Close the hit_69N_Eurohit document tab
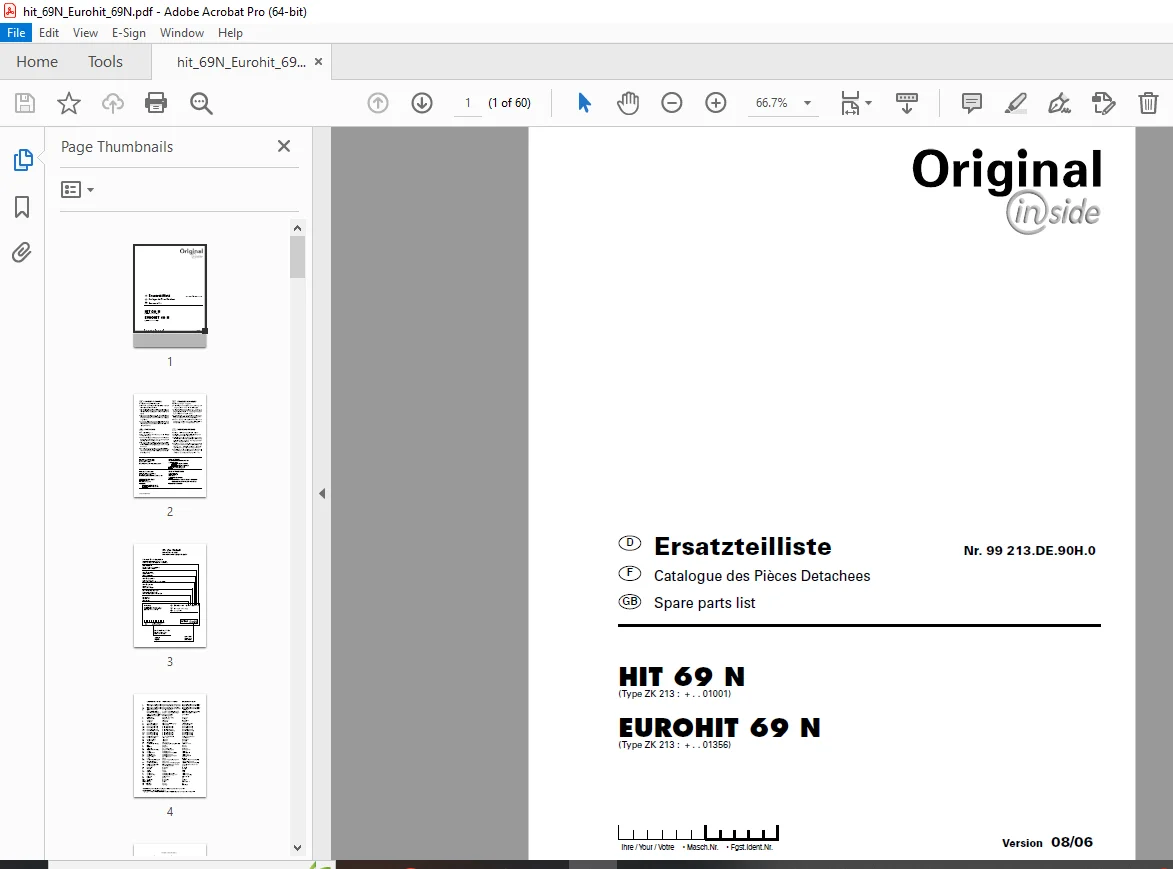Viewport: 1173px width, 869px height. click(319, 62)
